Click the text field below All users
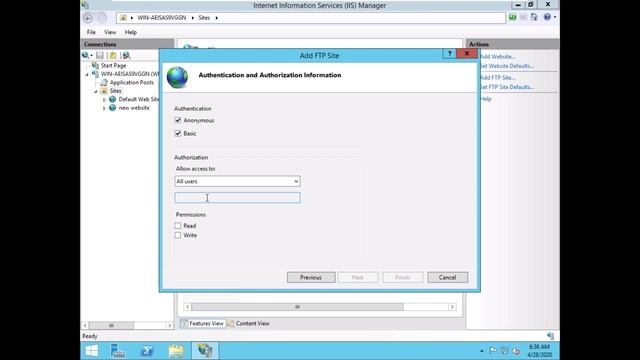This screenshot has height=360, width=640. [237, 198]
